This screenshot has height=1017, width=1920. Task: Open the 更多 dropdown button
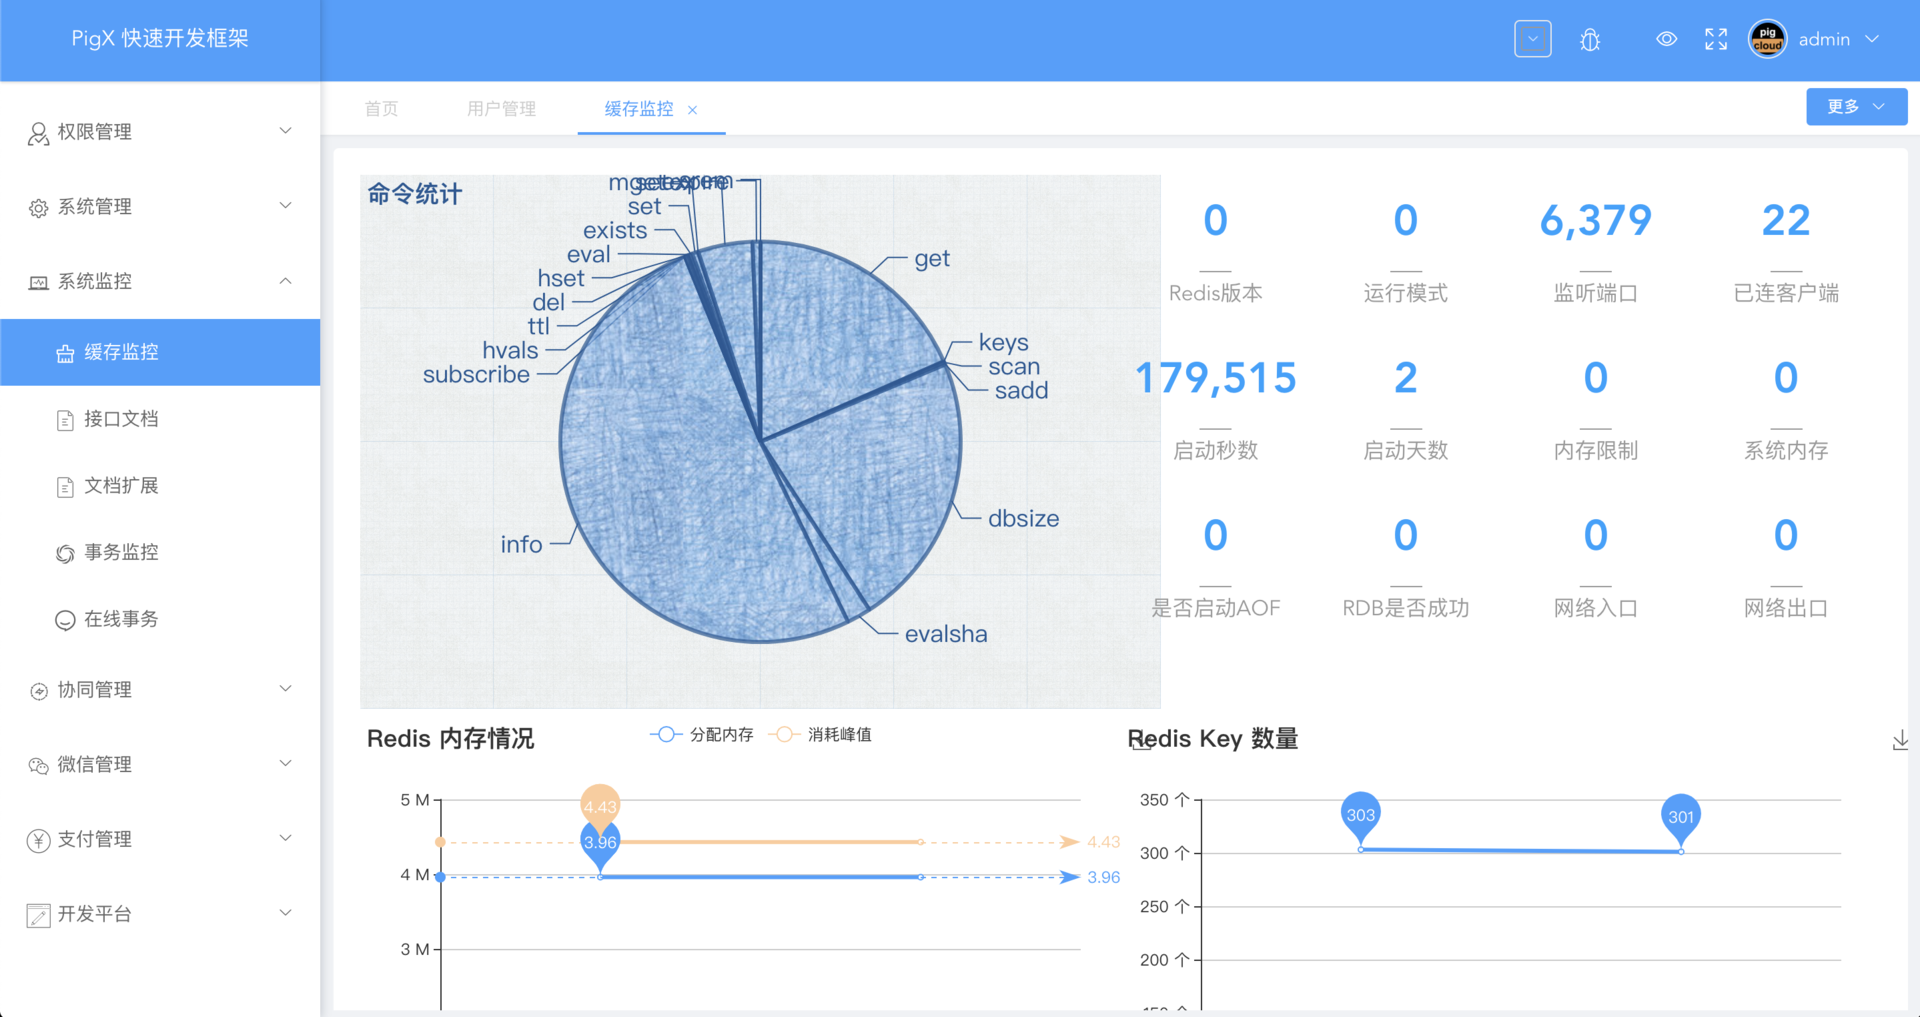(x=1856, y=107)
